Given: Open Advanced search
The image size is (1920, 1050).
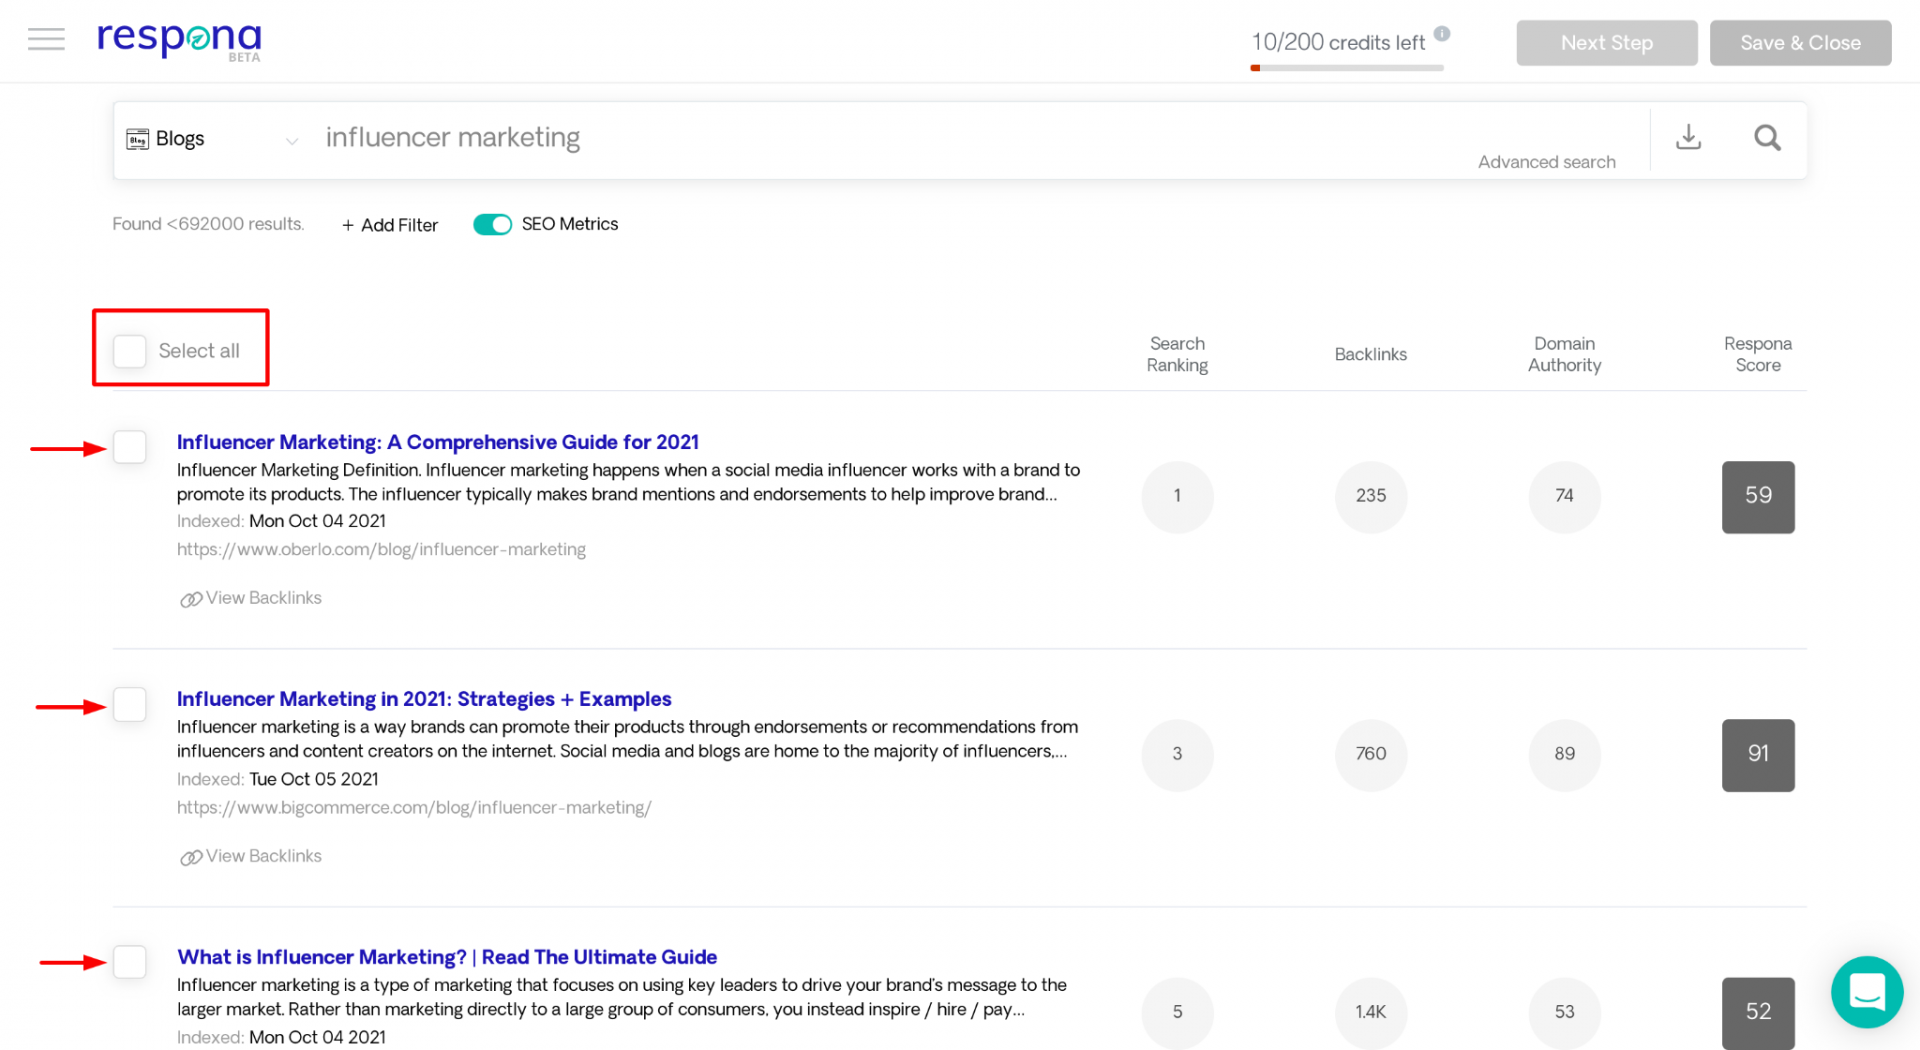Looking at the screenshot, I should point(1546,162).
